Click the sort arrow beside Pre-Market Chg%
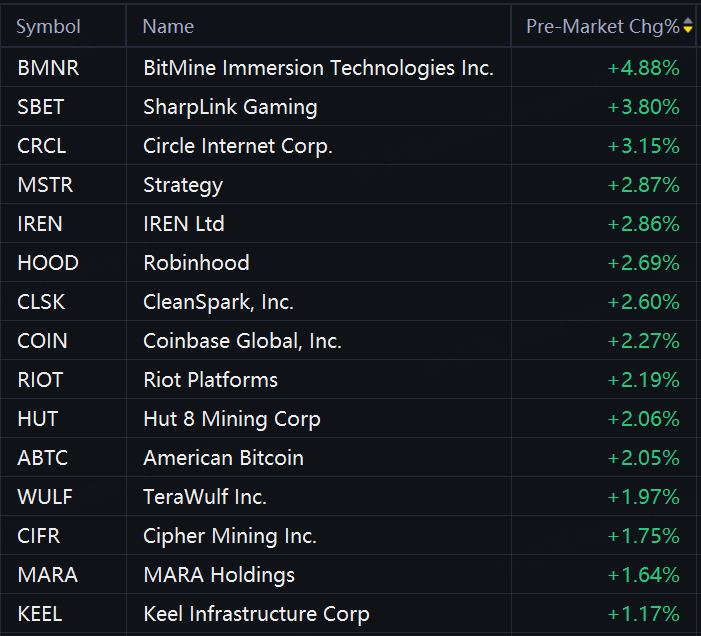 688,27
